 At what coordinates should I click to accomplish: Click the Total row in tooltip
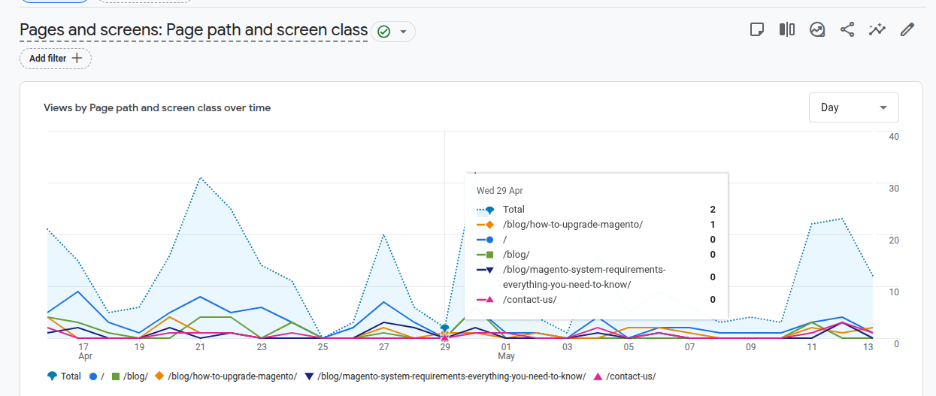(x=596, y=210)
